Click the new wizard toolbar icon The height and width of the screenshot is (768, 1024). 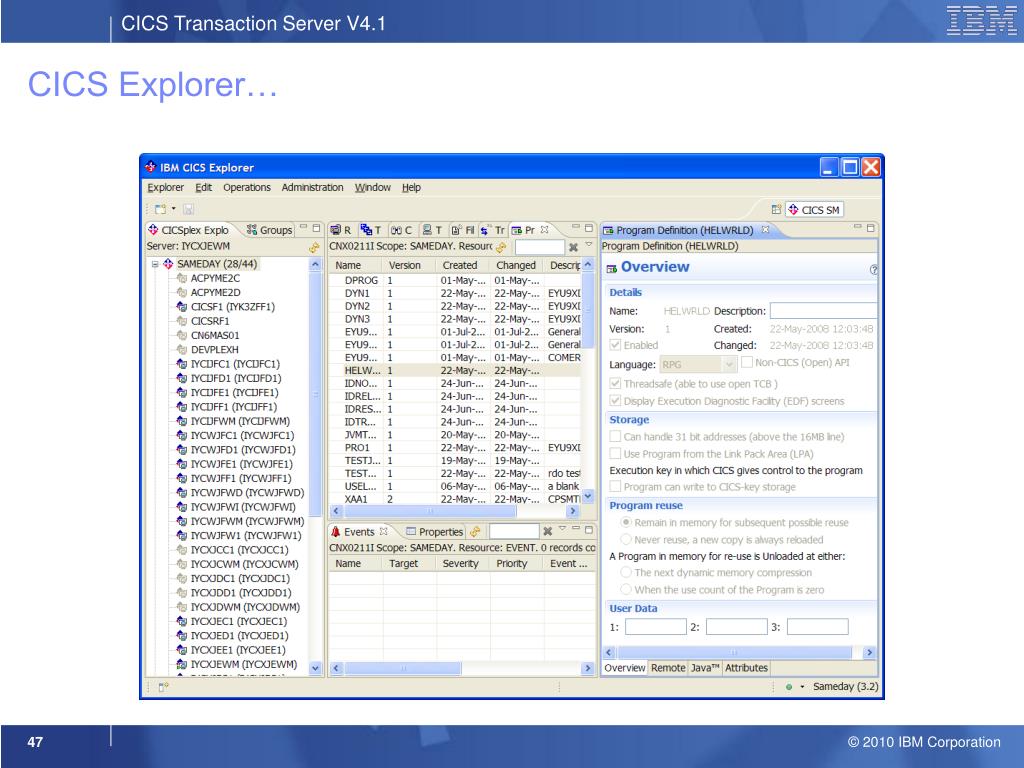160,209
